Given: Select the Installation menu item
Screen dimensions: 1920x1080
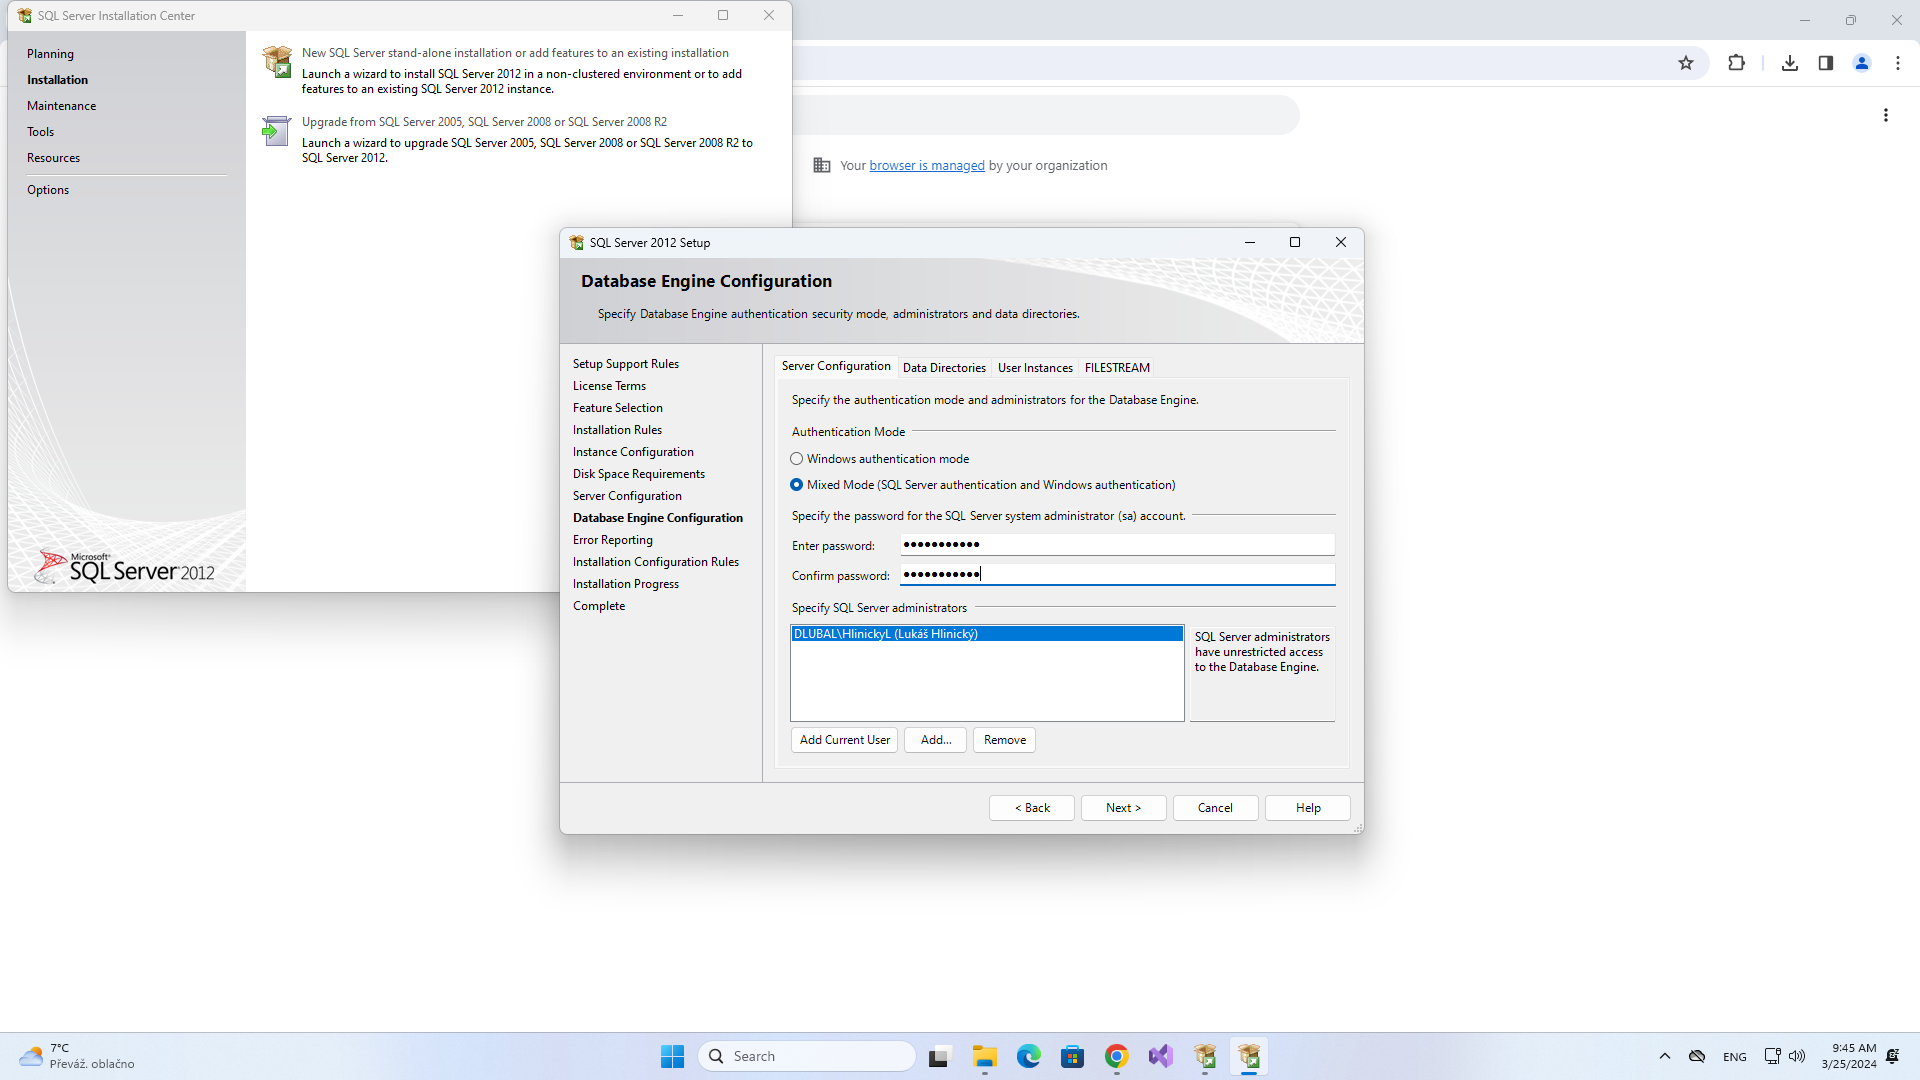Looking at the screenshot, I should click(x=57, y=79).
